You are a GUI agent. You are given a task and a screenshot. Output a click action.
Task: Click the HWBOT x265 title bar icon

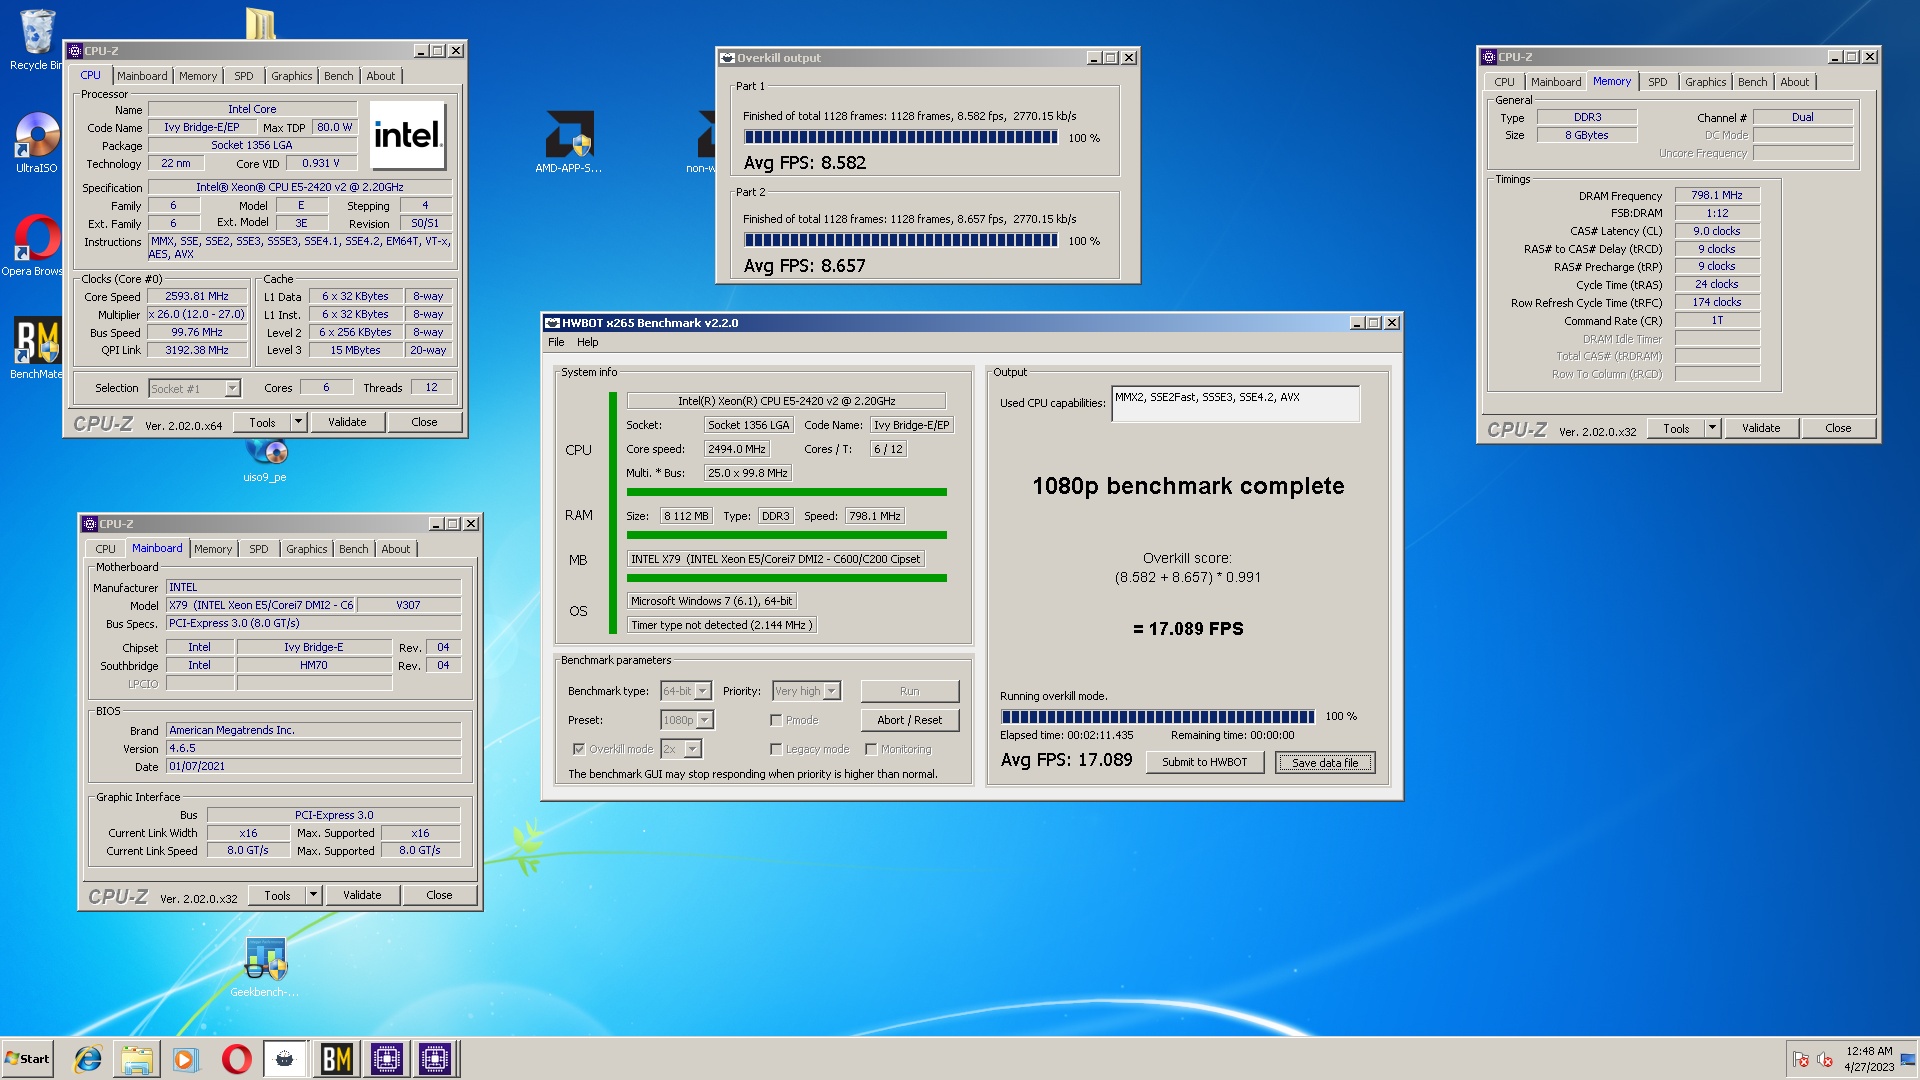point(552,323)
